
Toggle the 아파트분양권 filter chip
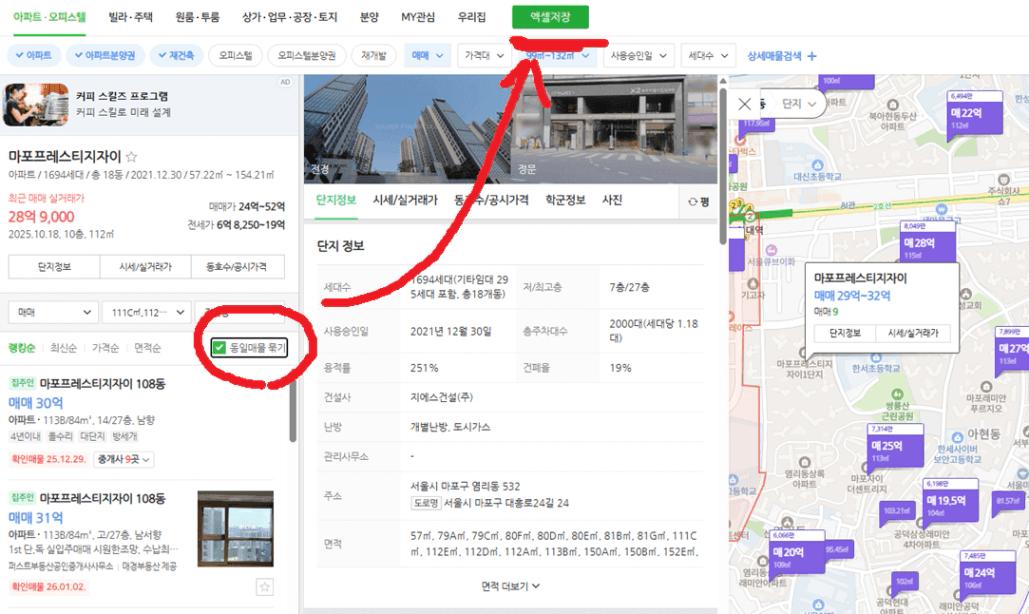coord(105,56)
